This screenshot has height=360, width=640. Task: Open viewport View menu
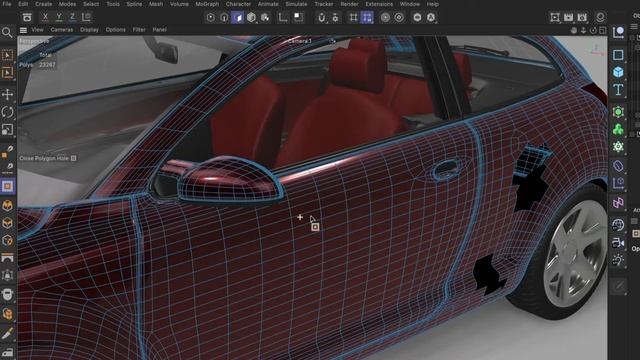[x=37, y=30]
